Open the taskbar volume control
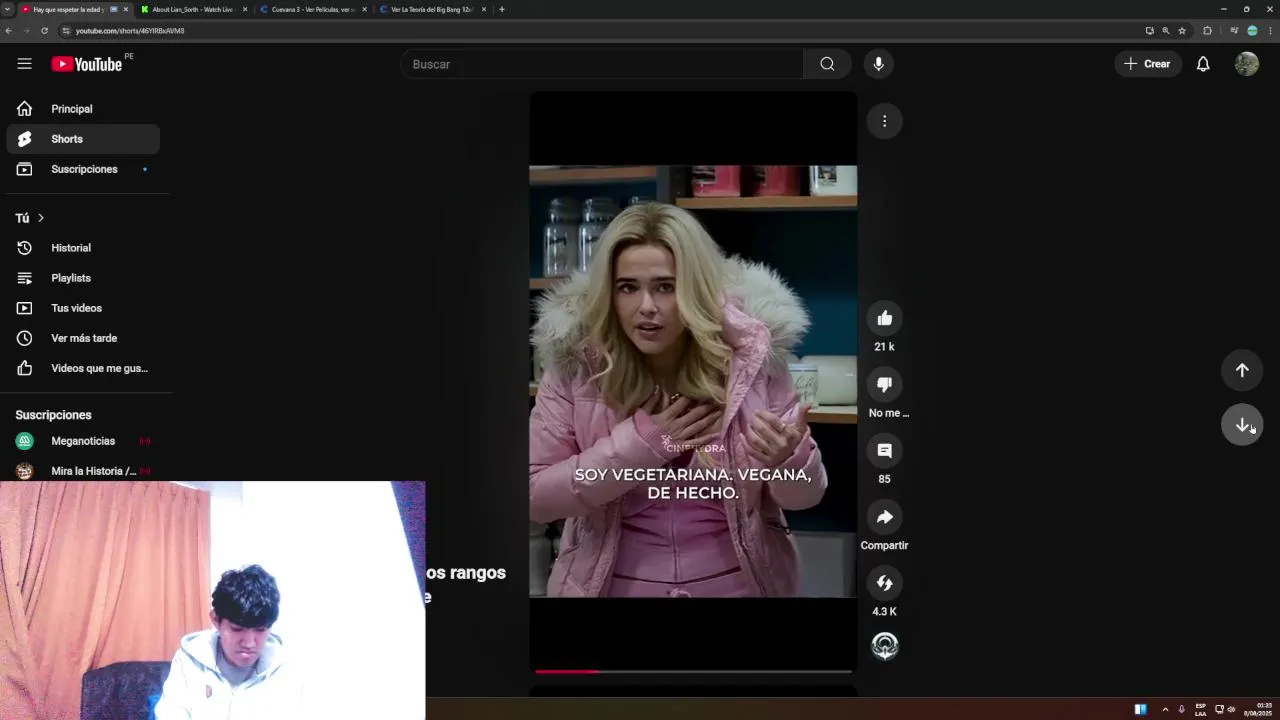1280x720 pixels. pos(1231,710)
